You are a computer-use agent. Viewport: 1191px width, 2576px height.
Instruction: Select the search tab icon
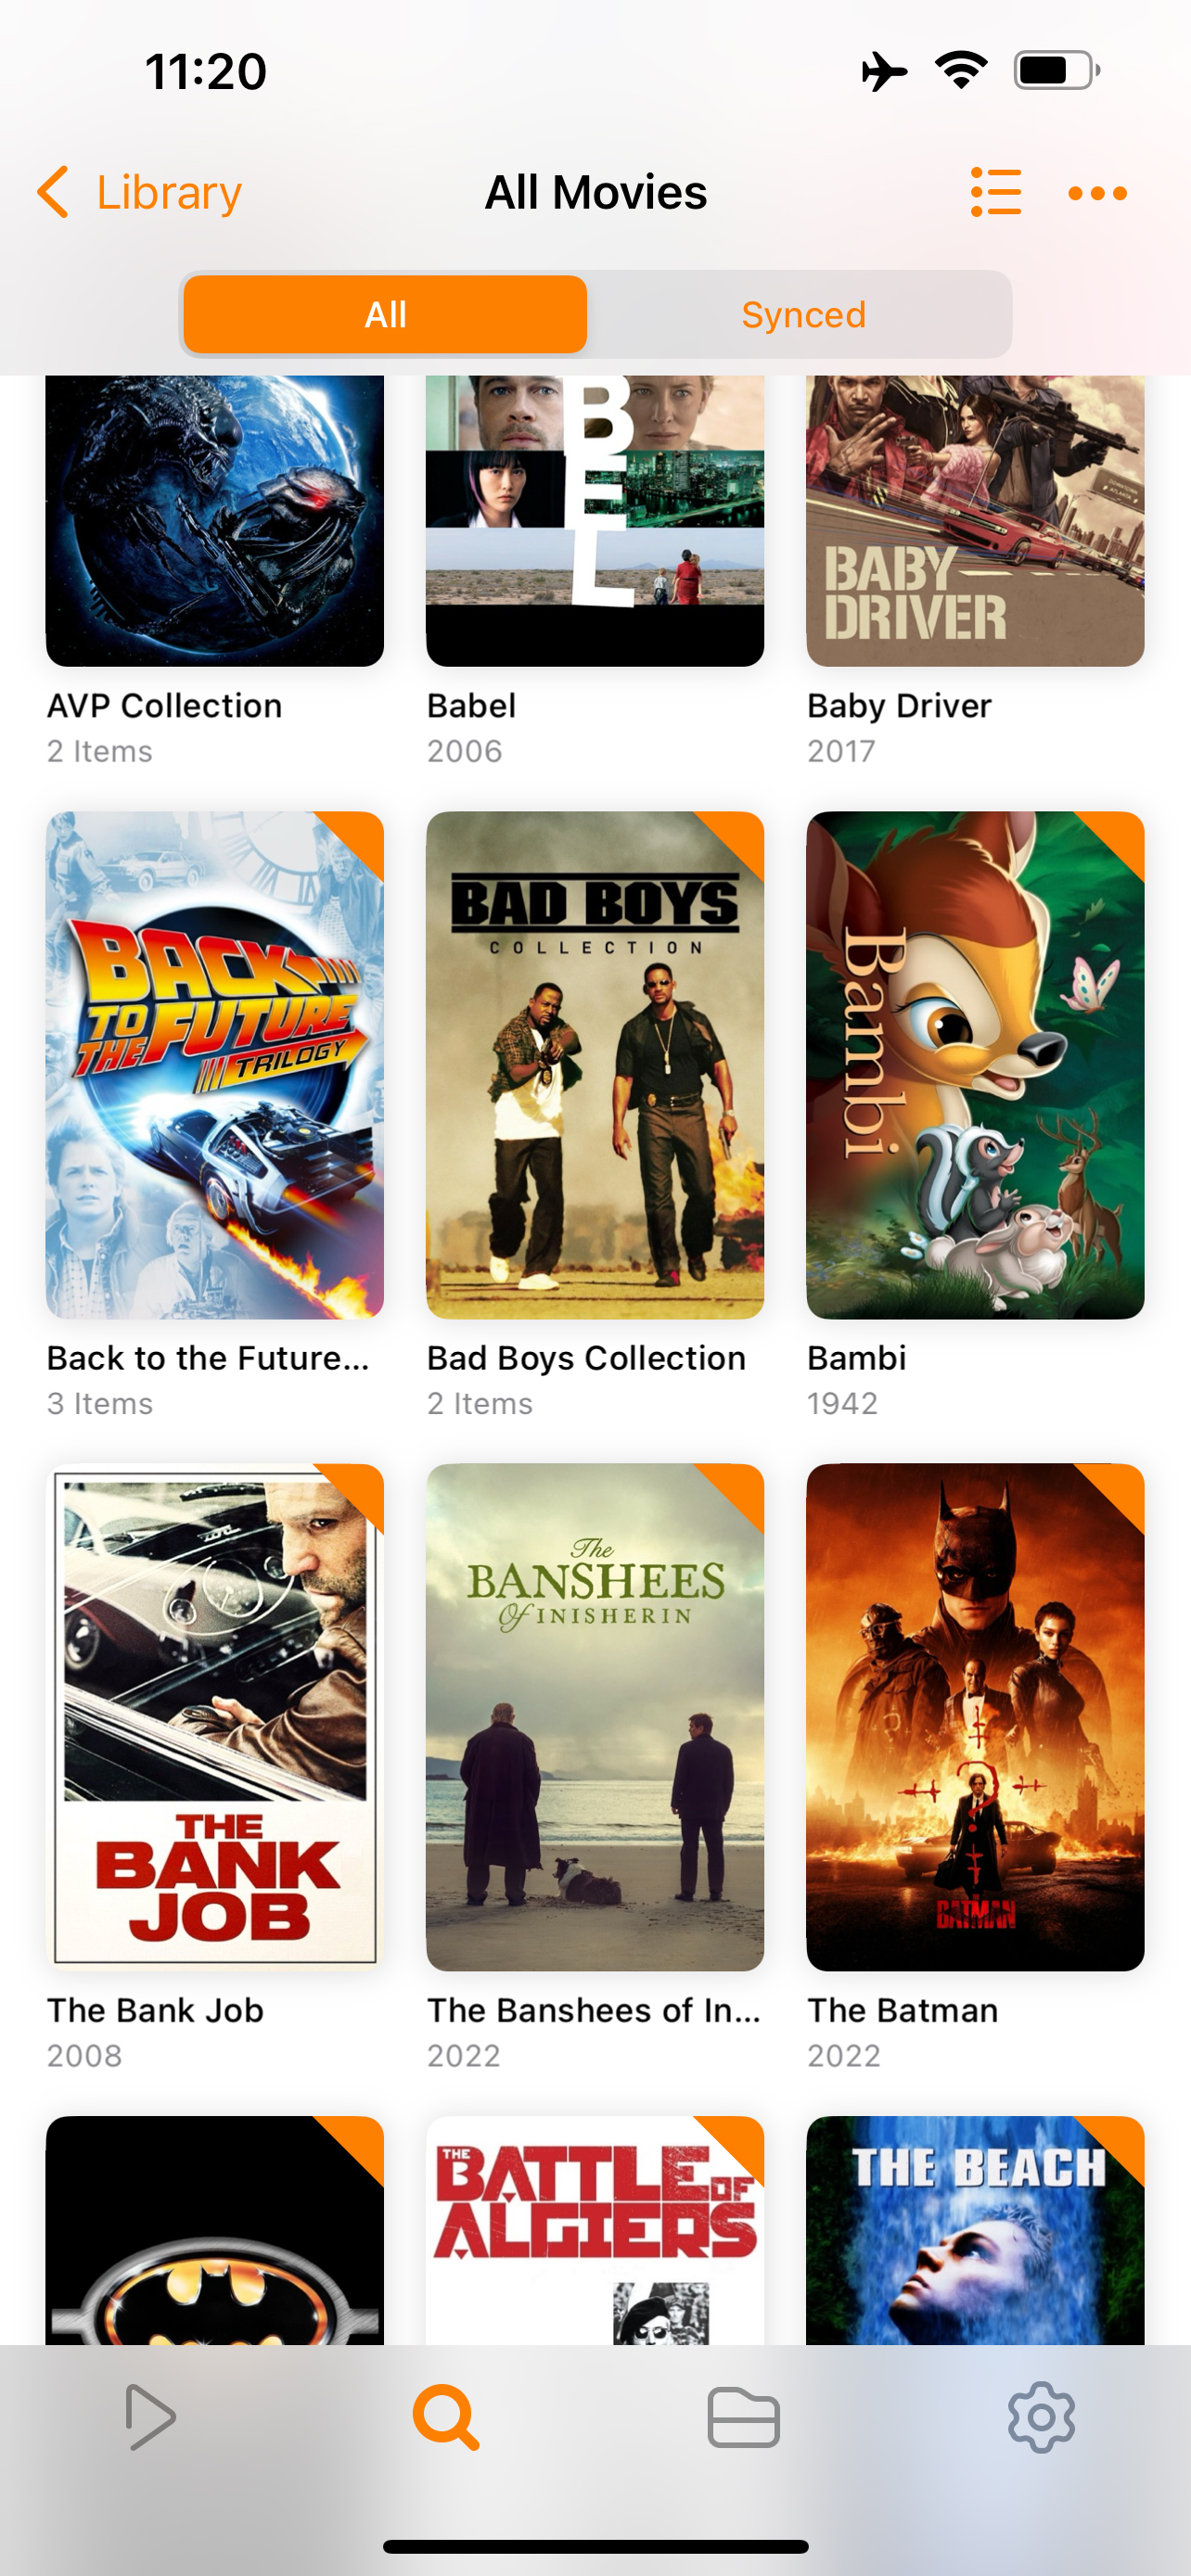(x=446, y=2417)
